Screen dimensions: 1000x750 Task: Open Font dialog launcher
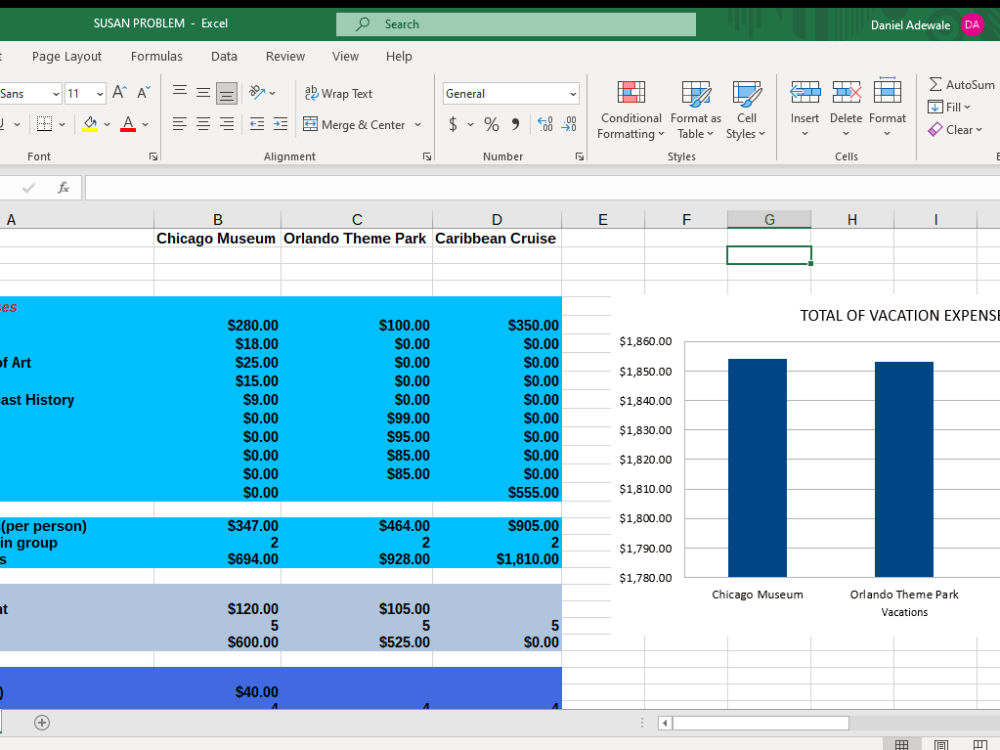(153, 156)
